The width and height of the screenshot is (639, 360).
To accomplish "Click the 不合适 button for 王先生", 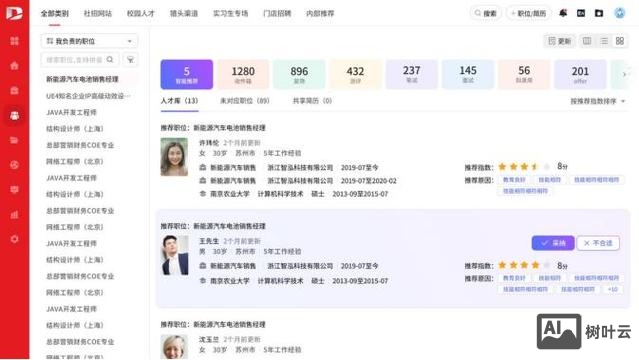I will coord(598,243).
